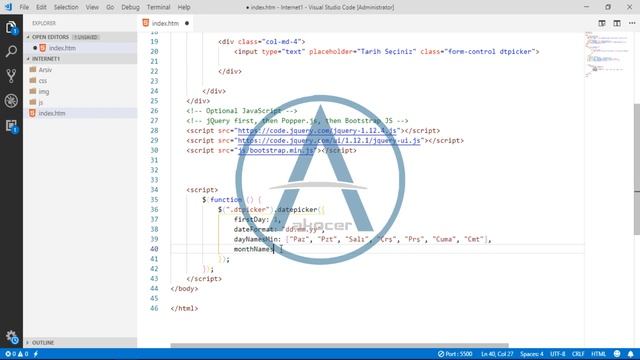
Task: Click the unsaved dot on index.htm tab
Action: [x=187, y=23]
